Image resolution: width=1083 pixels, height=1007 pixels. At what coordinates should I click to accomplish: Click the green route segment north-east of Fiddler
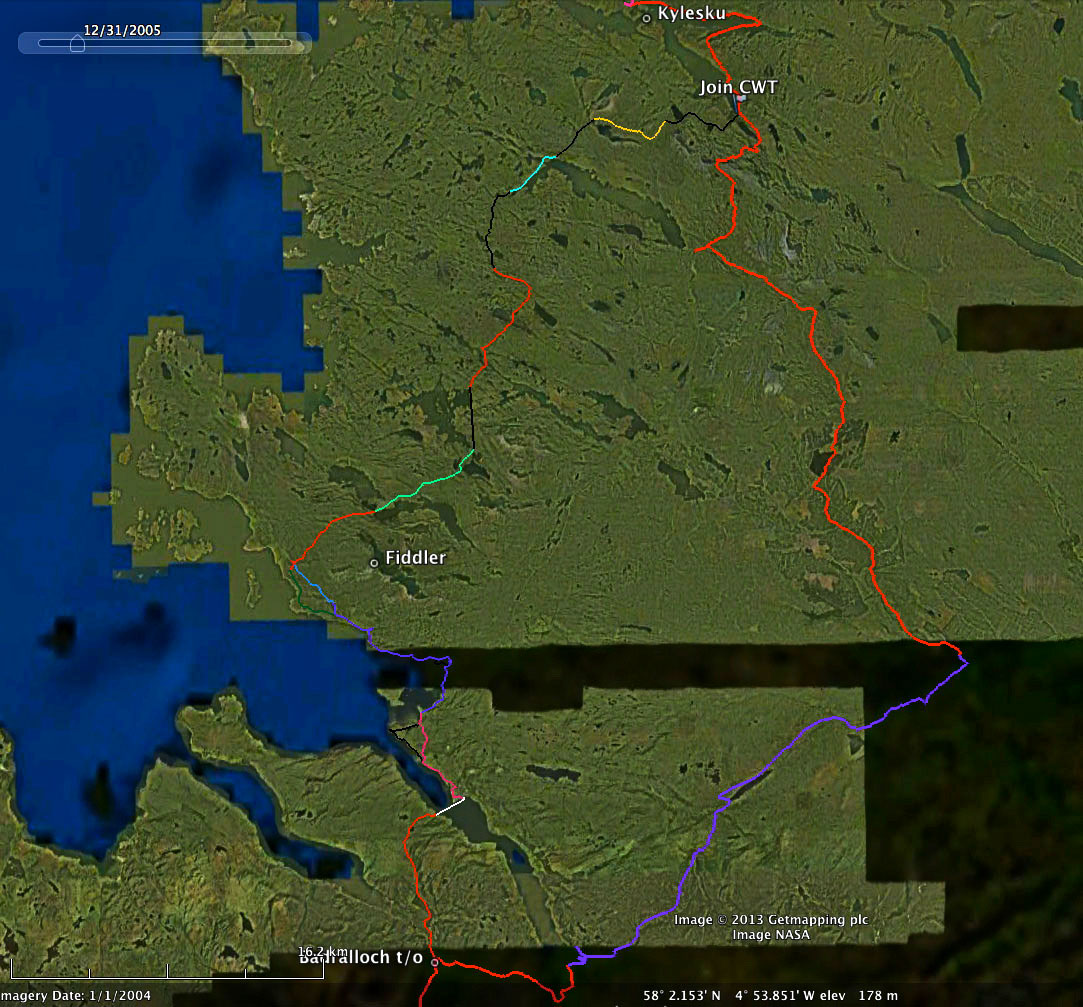420,487
